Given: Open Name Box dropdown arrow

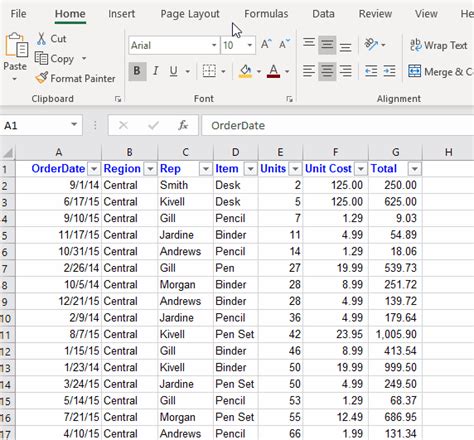Looking at the screenshot, I should point(74,125).
